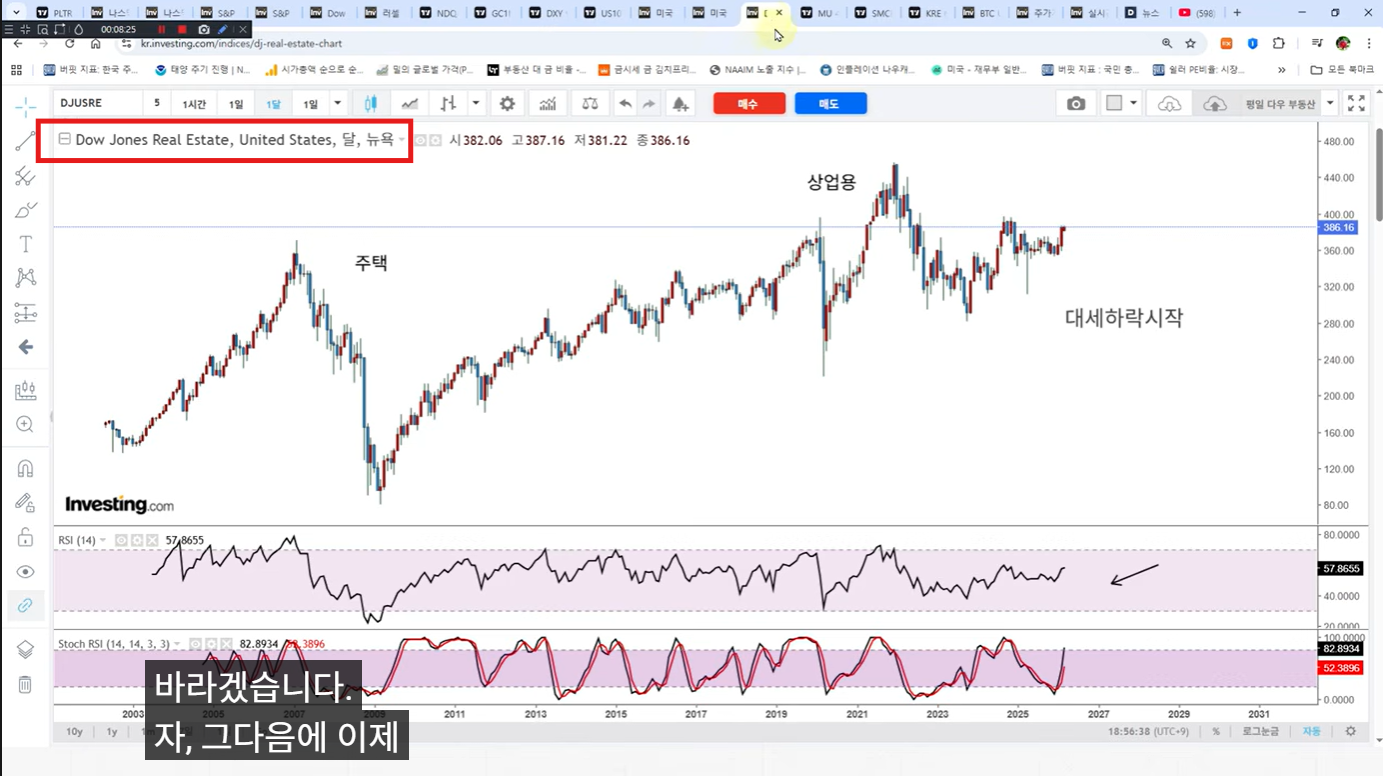Remove the RSI indicator with X

152,540
